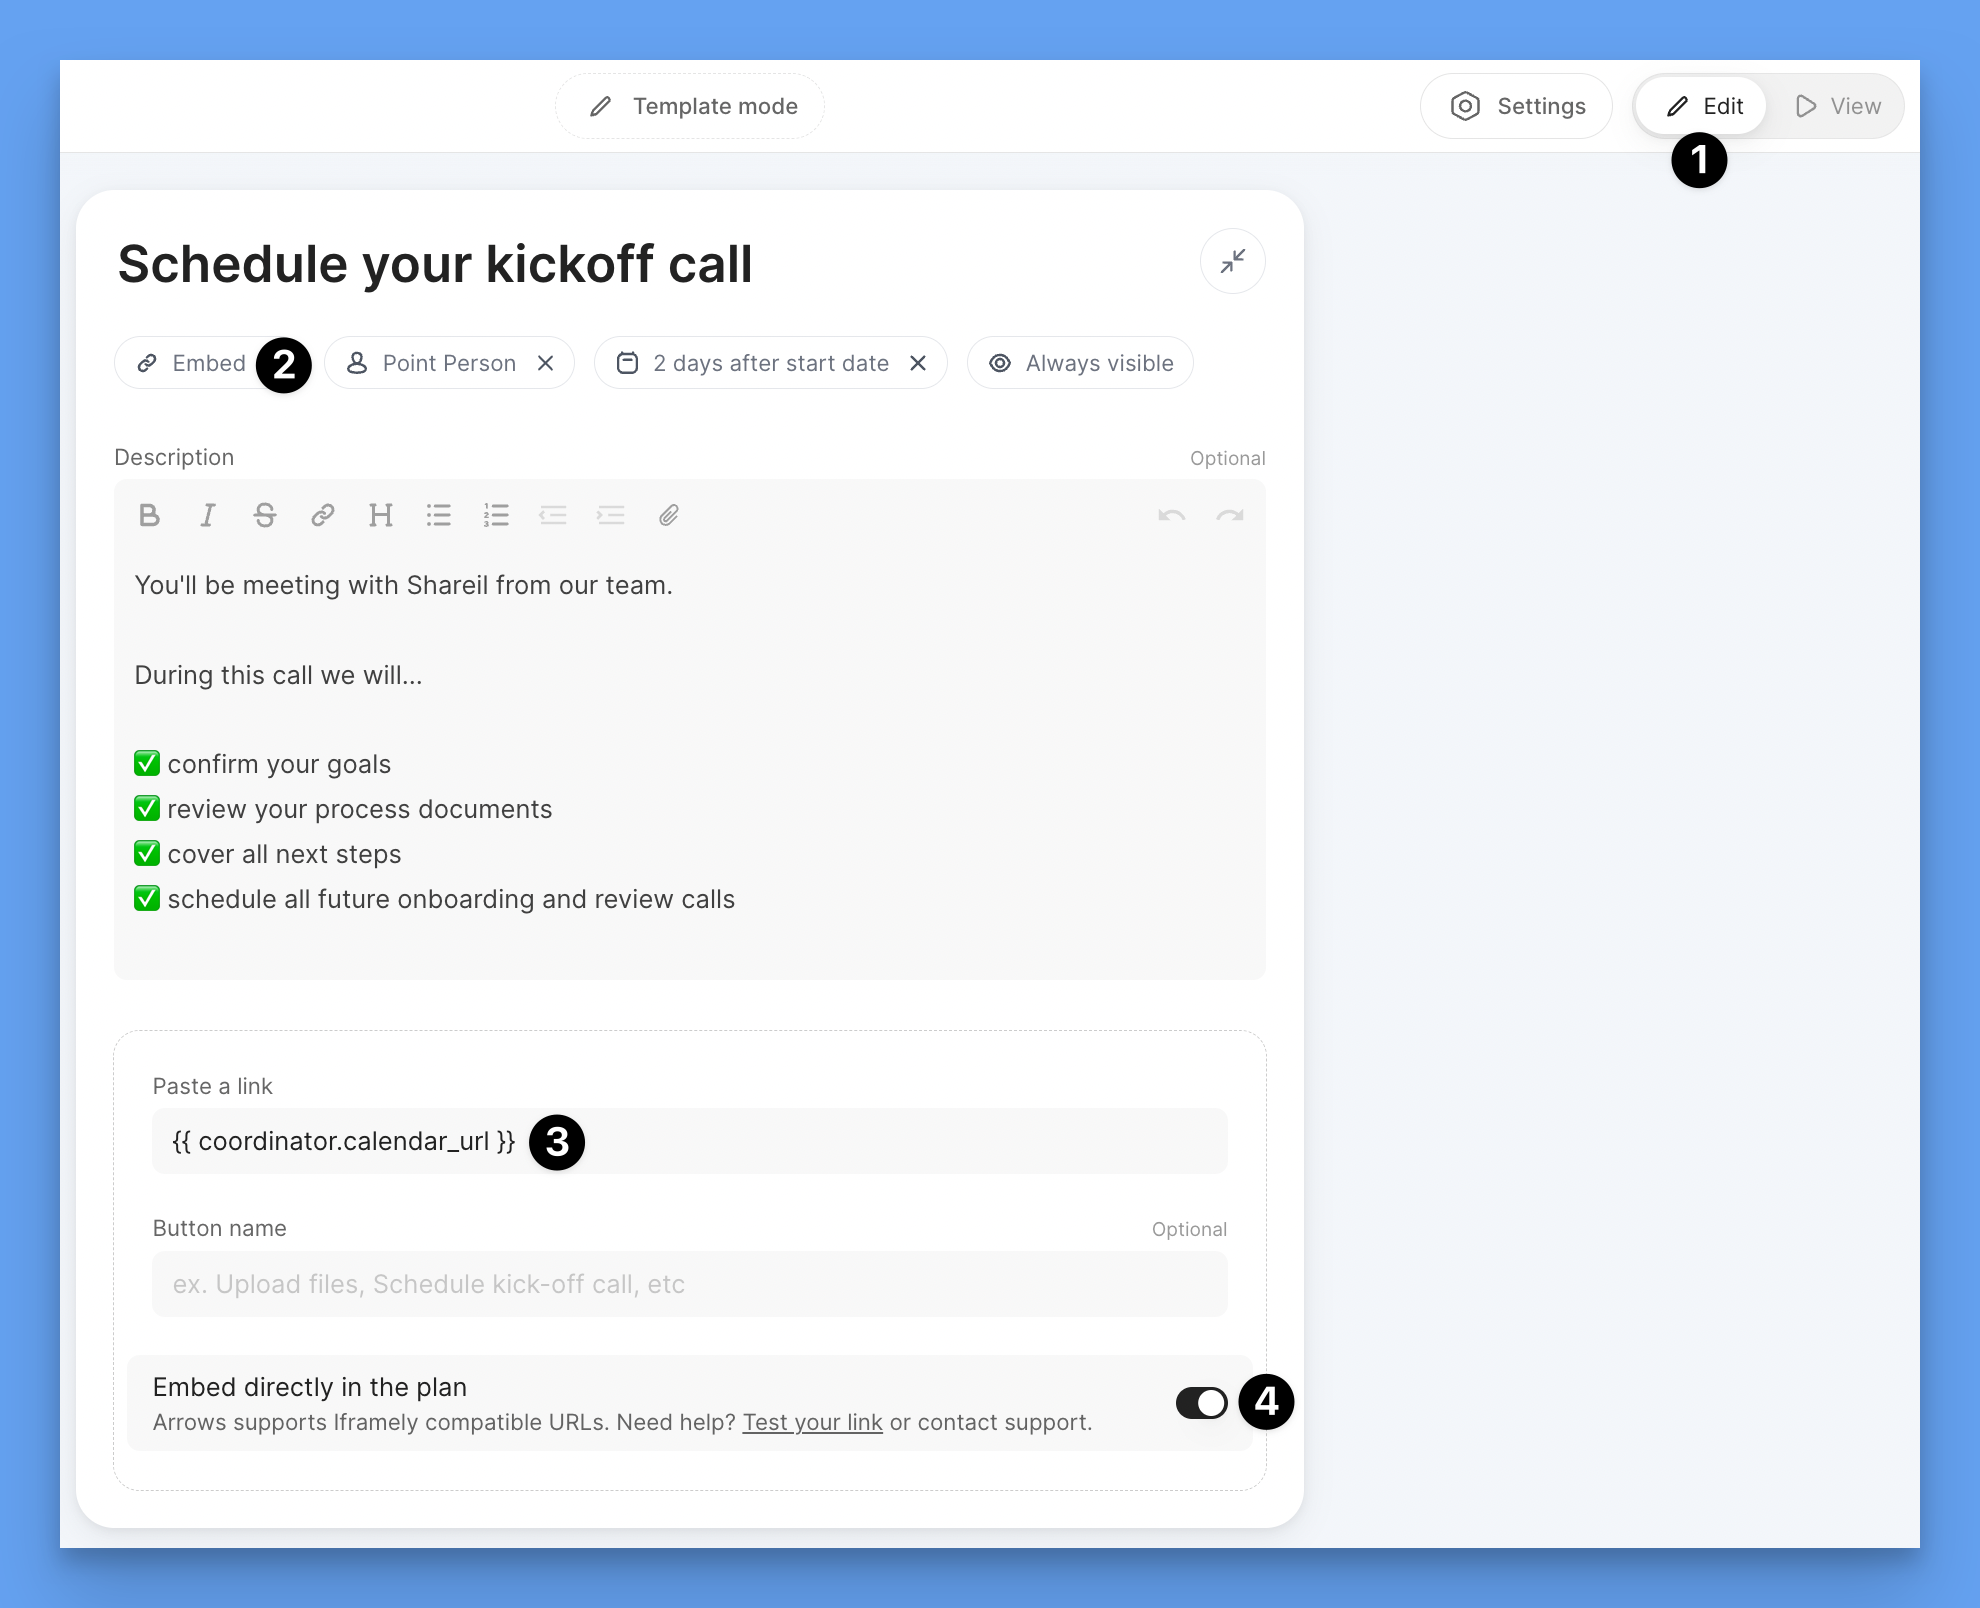Image resolution: width=1980 pixels, height=1608 pixels.
Task: Insert a bulleted list
Action: click(438, 515)
